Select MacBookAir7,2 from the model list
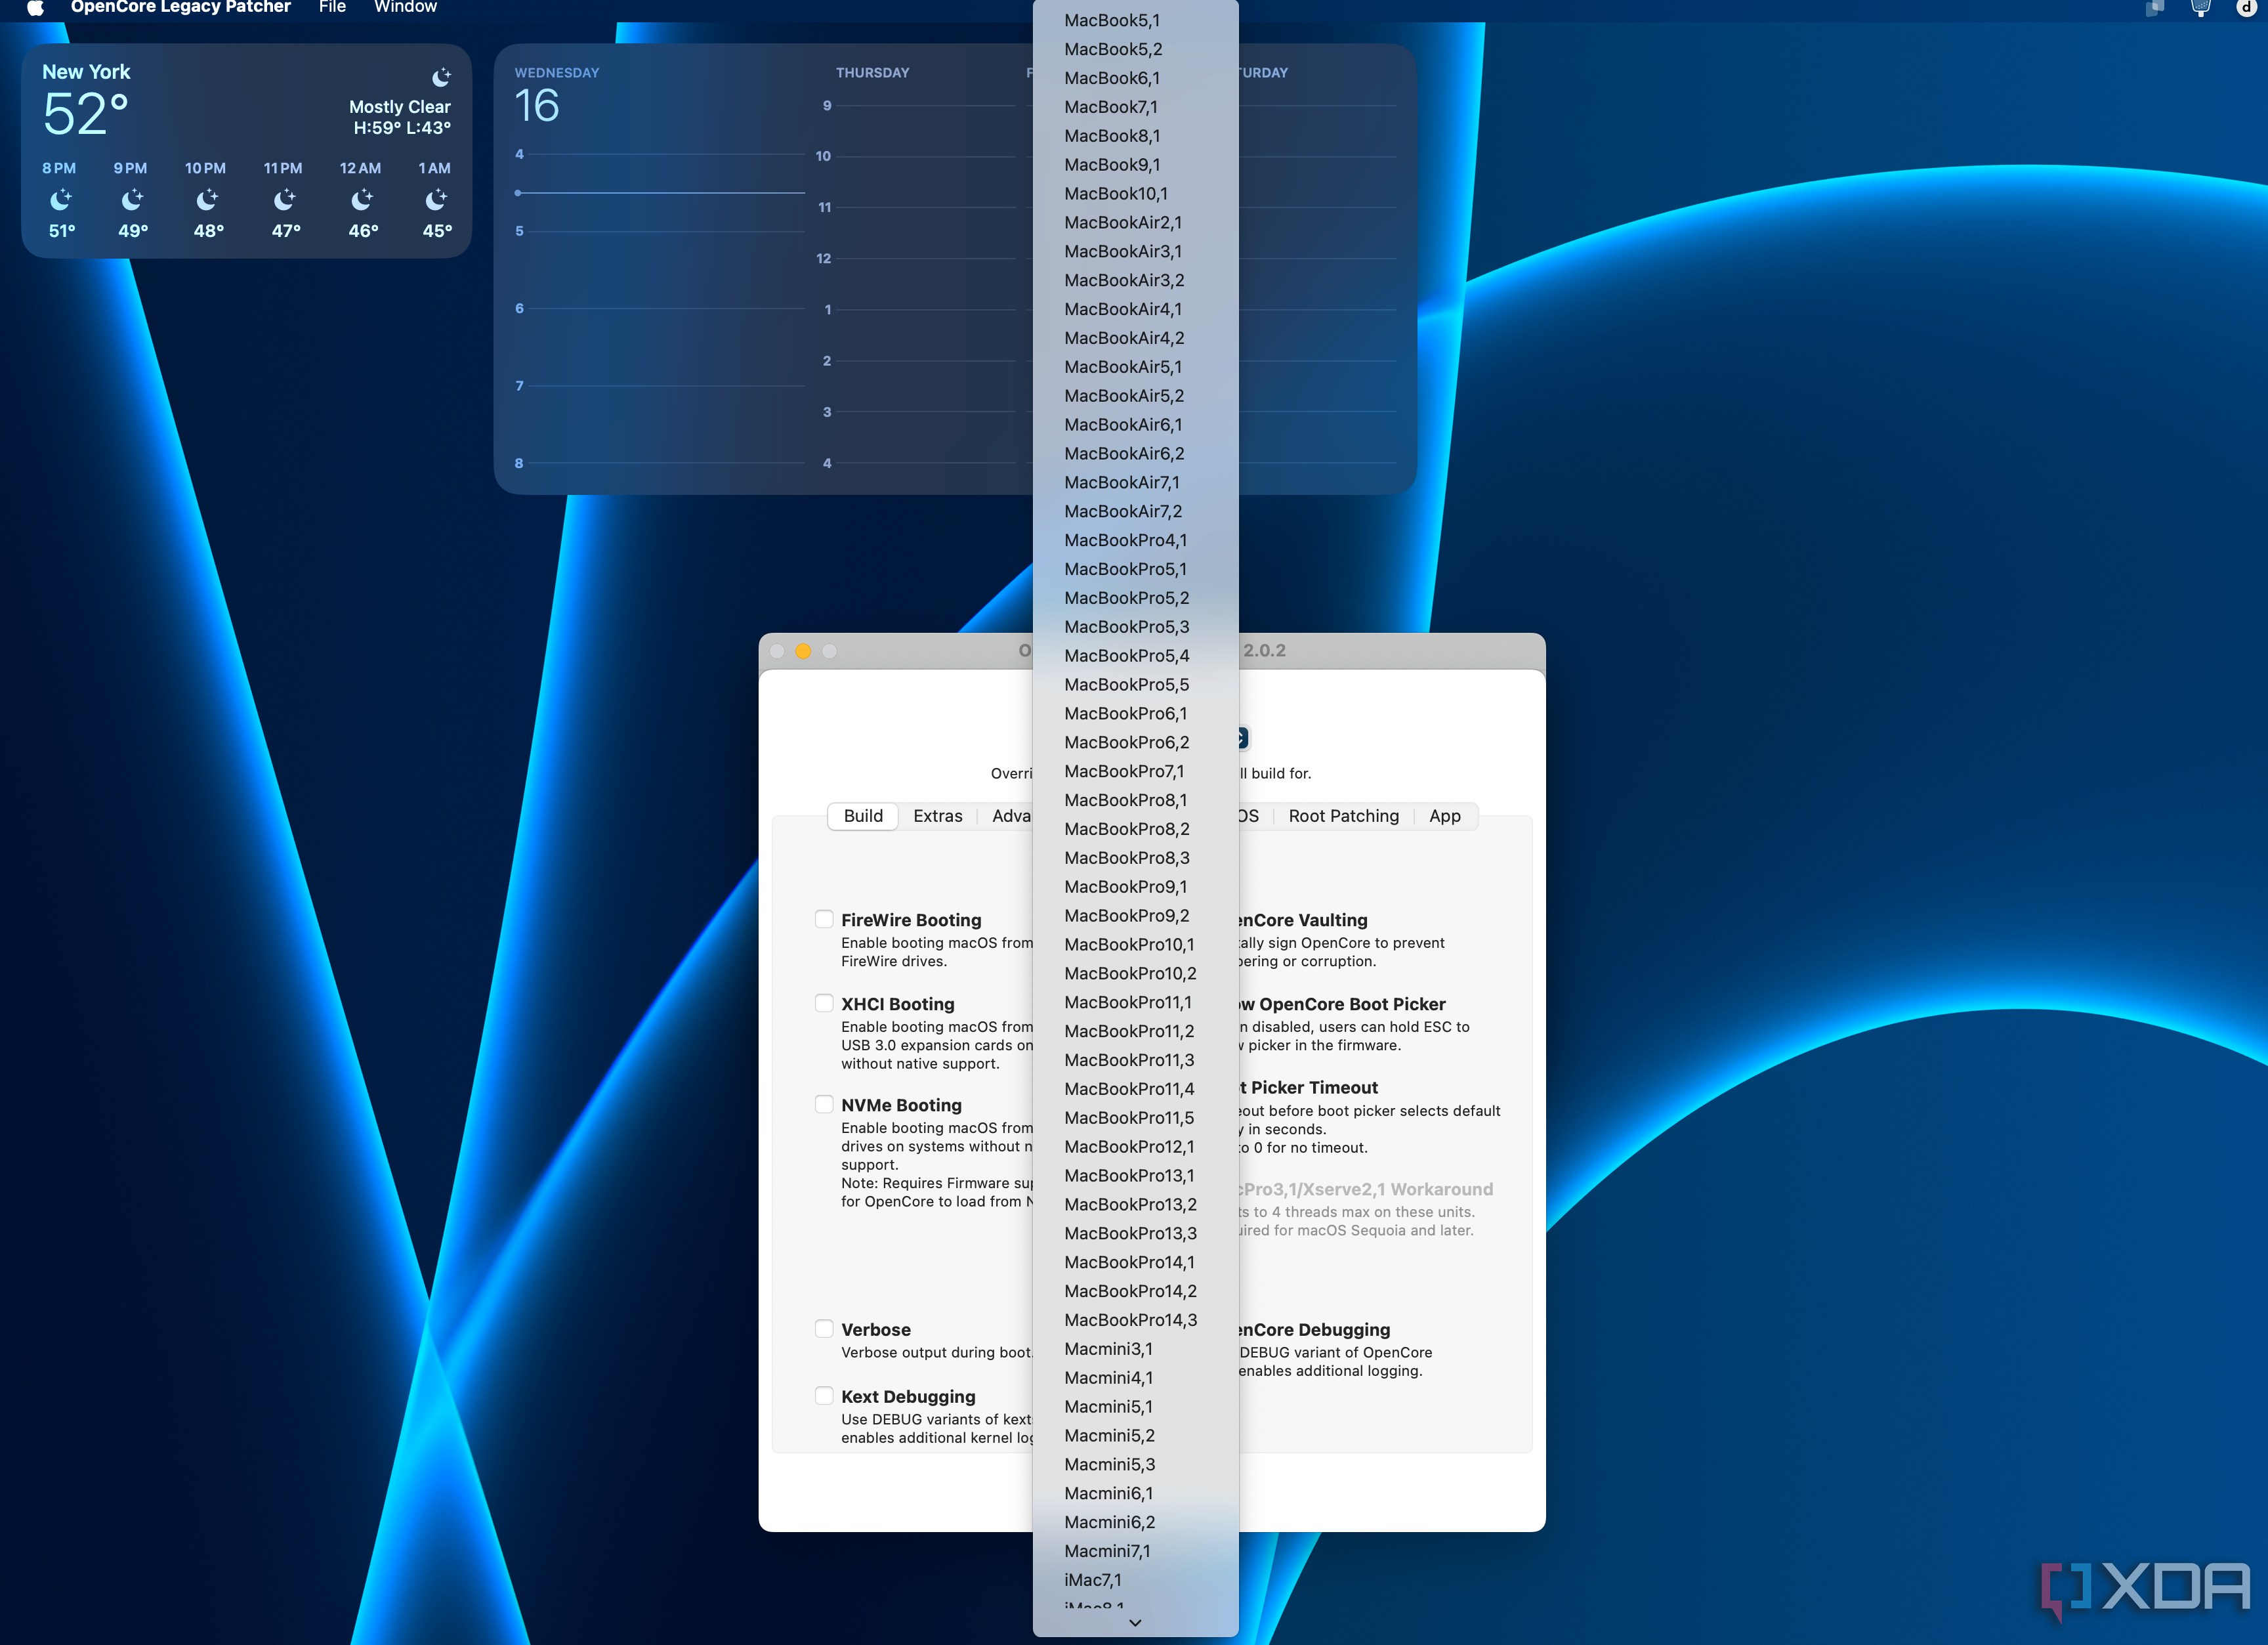The height and width of the screenshot is (1645, 2268). 1135,511
